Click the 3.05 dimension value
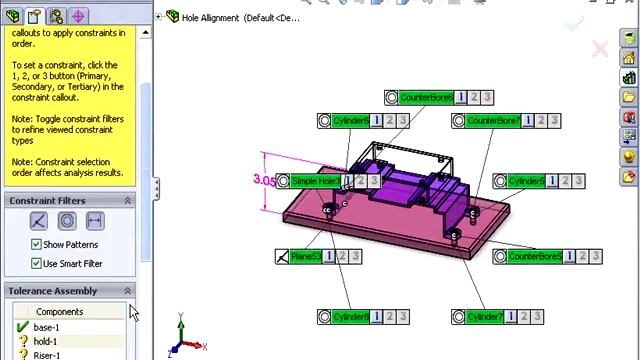 point(264,180)
